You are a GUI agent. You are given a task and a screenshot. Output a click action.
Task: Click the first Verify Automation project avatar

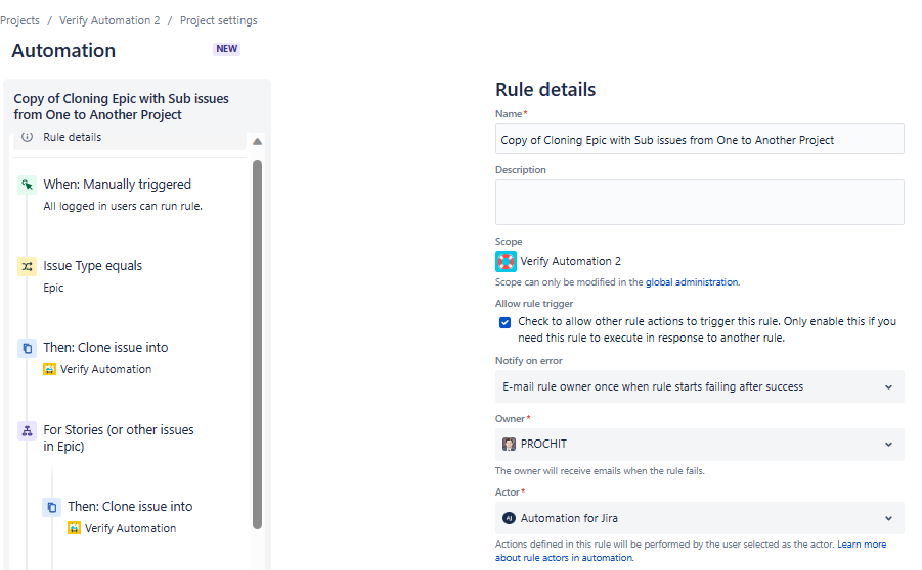coord(49,369)
